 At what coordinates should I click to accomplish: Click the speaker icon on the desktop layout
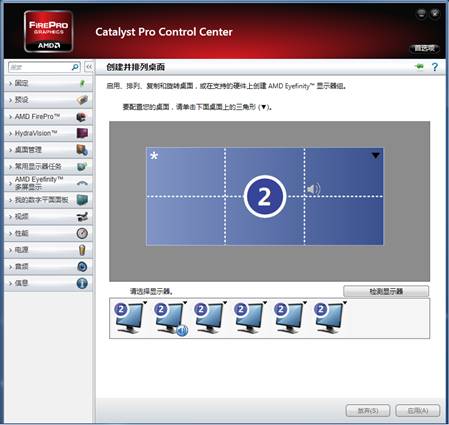click(x=313, y=189)
